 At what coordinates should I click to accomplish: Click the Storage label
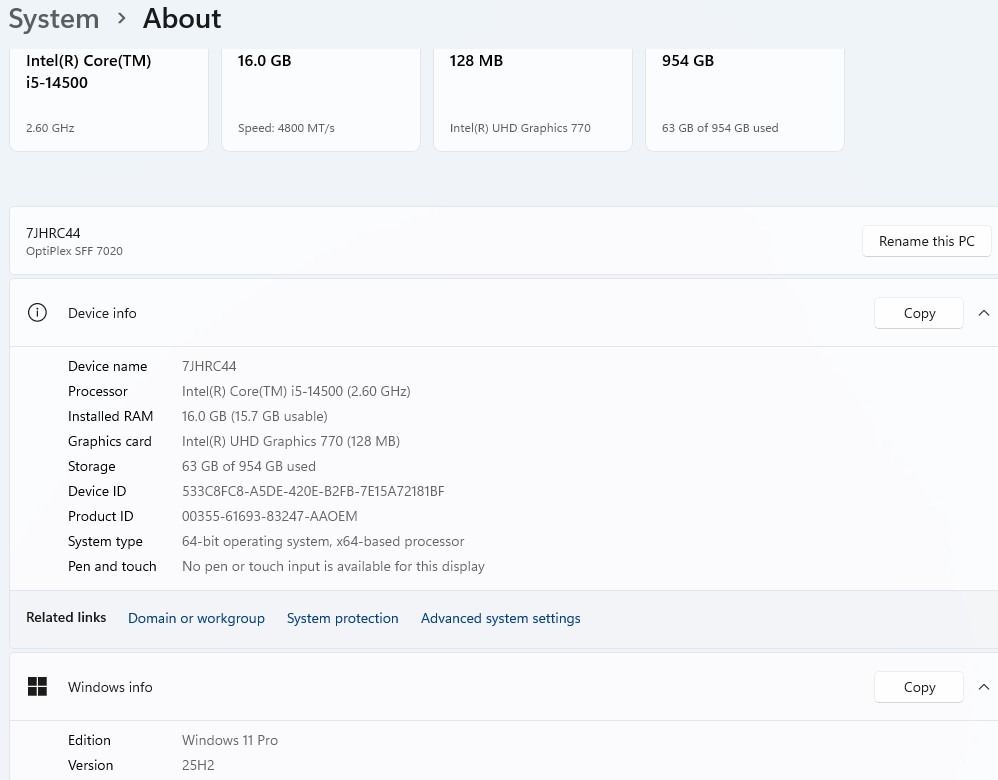tap(92, 466)
